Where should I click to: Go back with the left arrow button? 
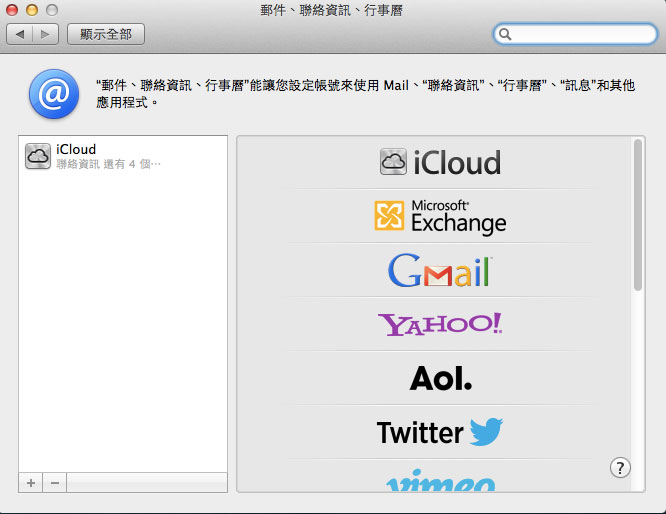[20, 34]
